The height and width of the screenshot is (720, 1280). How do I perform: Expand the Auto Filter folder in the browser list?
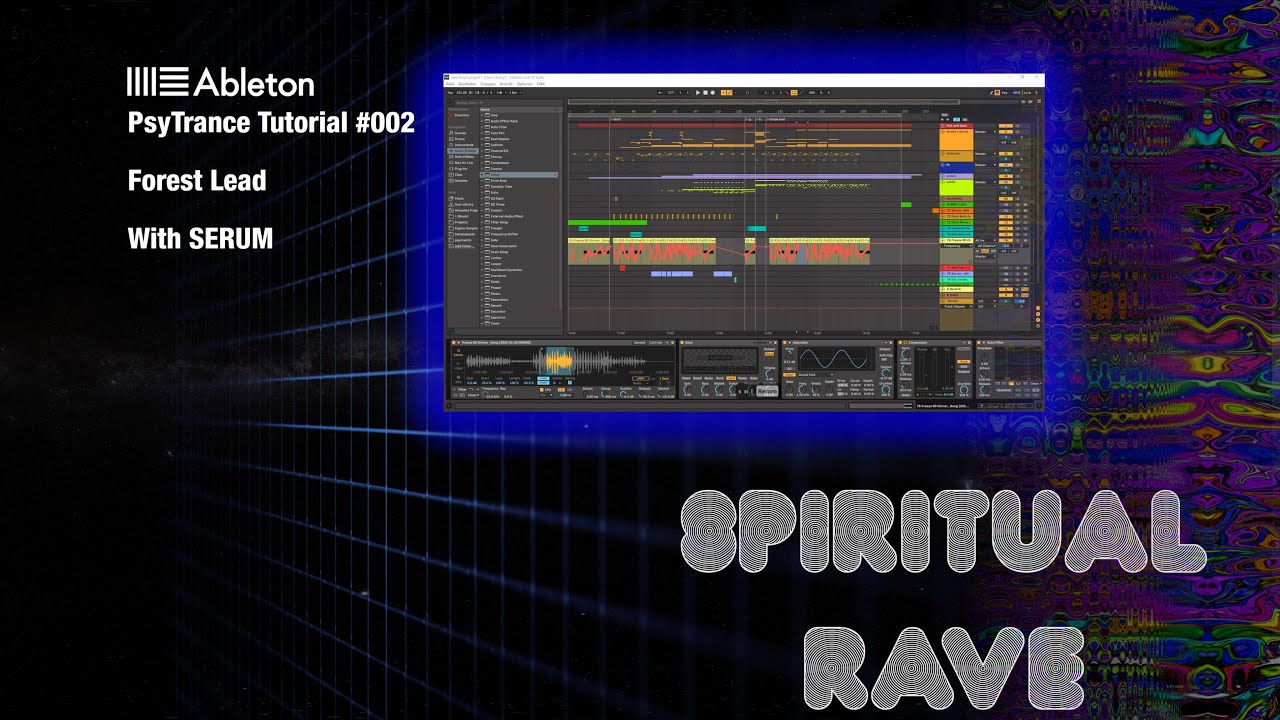[482, 127]
